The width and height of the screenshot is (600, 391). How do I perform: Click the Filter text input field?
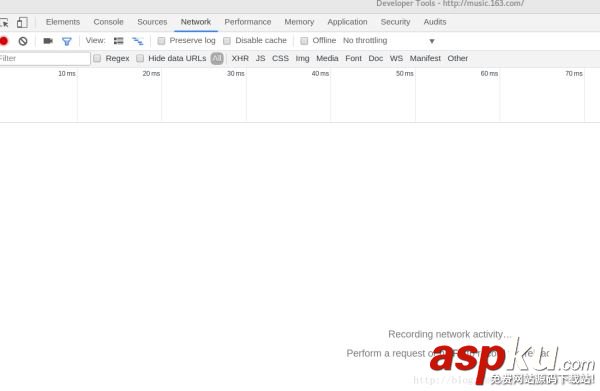coord(45,59)
